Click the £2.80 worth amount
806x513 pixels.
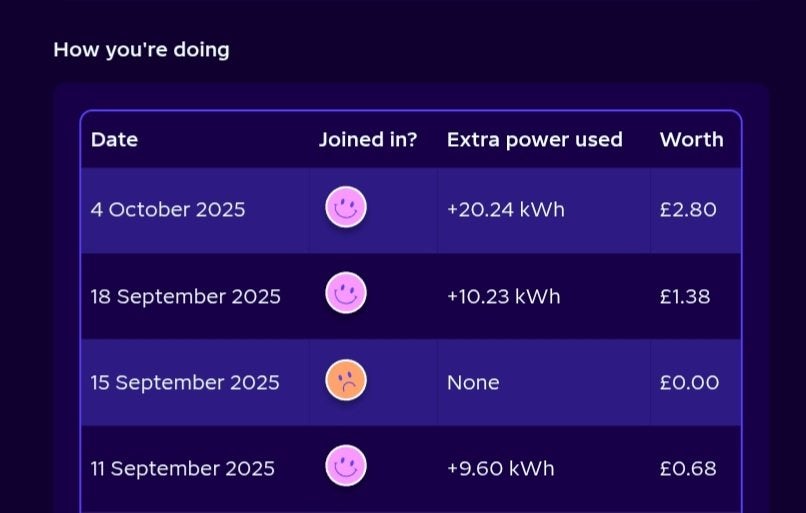(x=688, y=210)
